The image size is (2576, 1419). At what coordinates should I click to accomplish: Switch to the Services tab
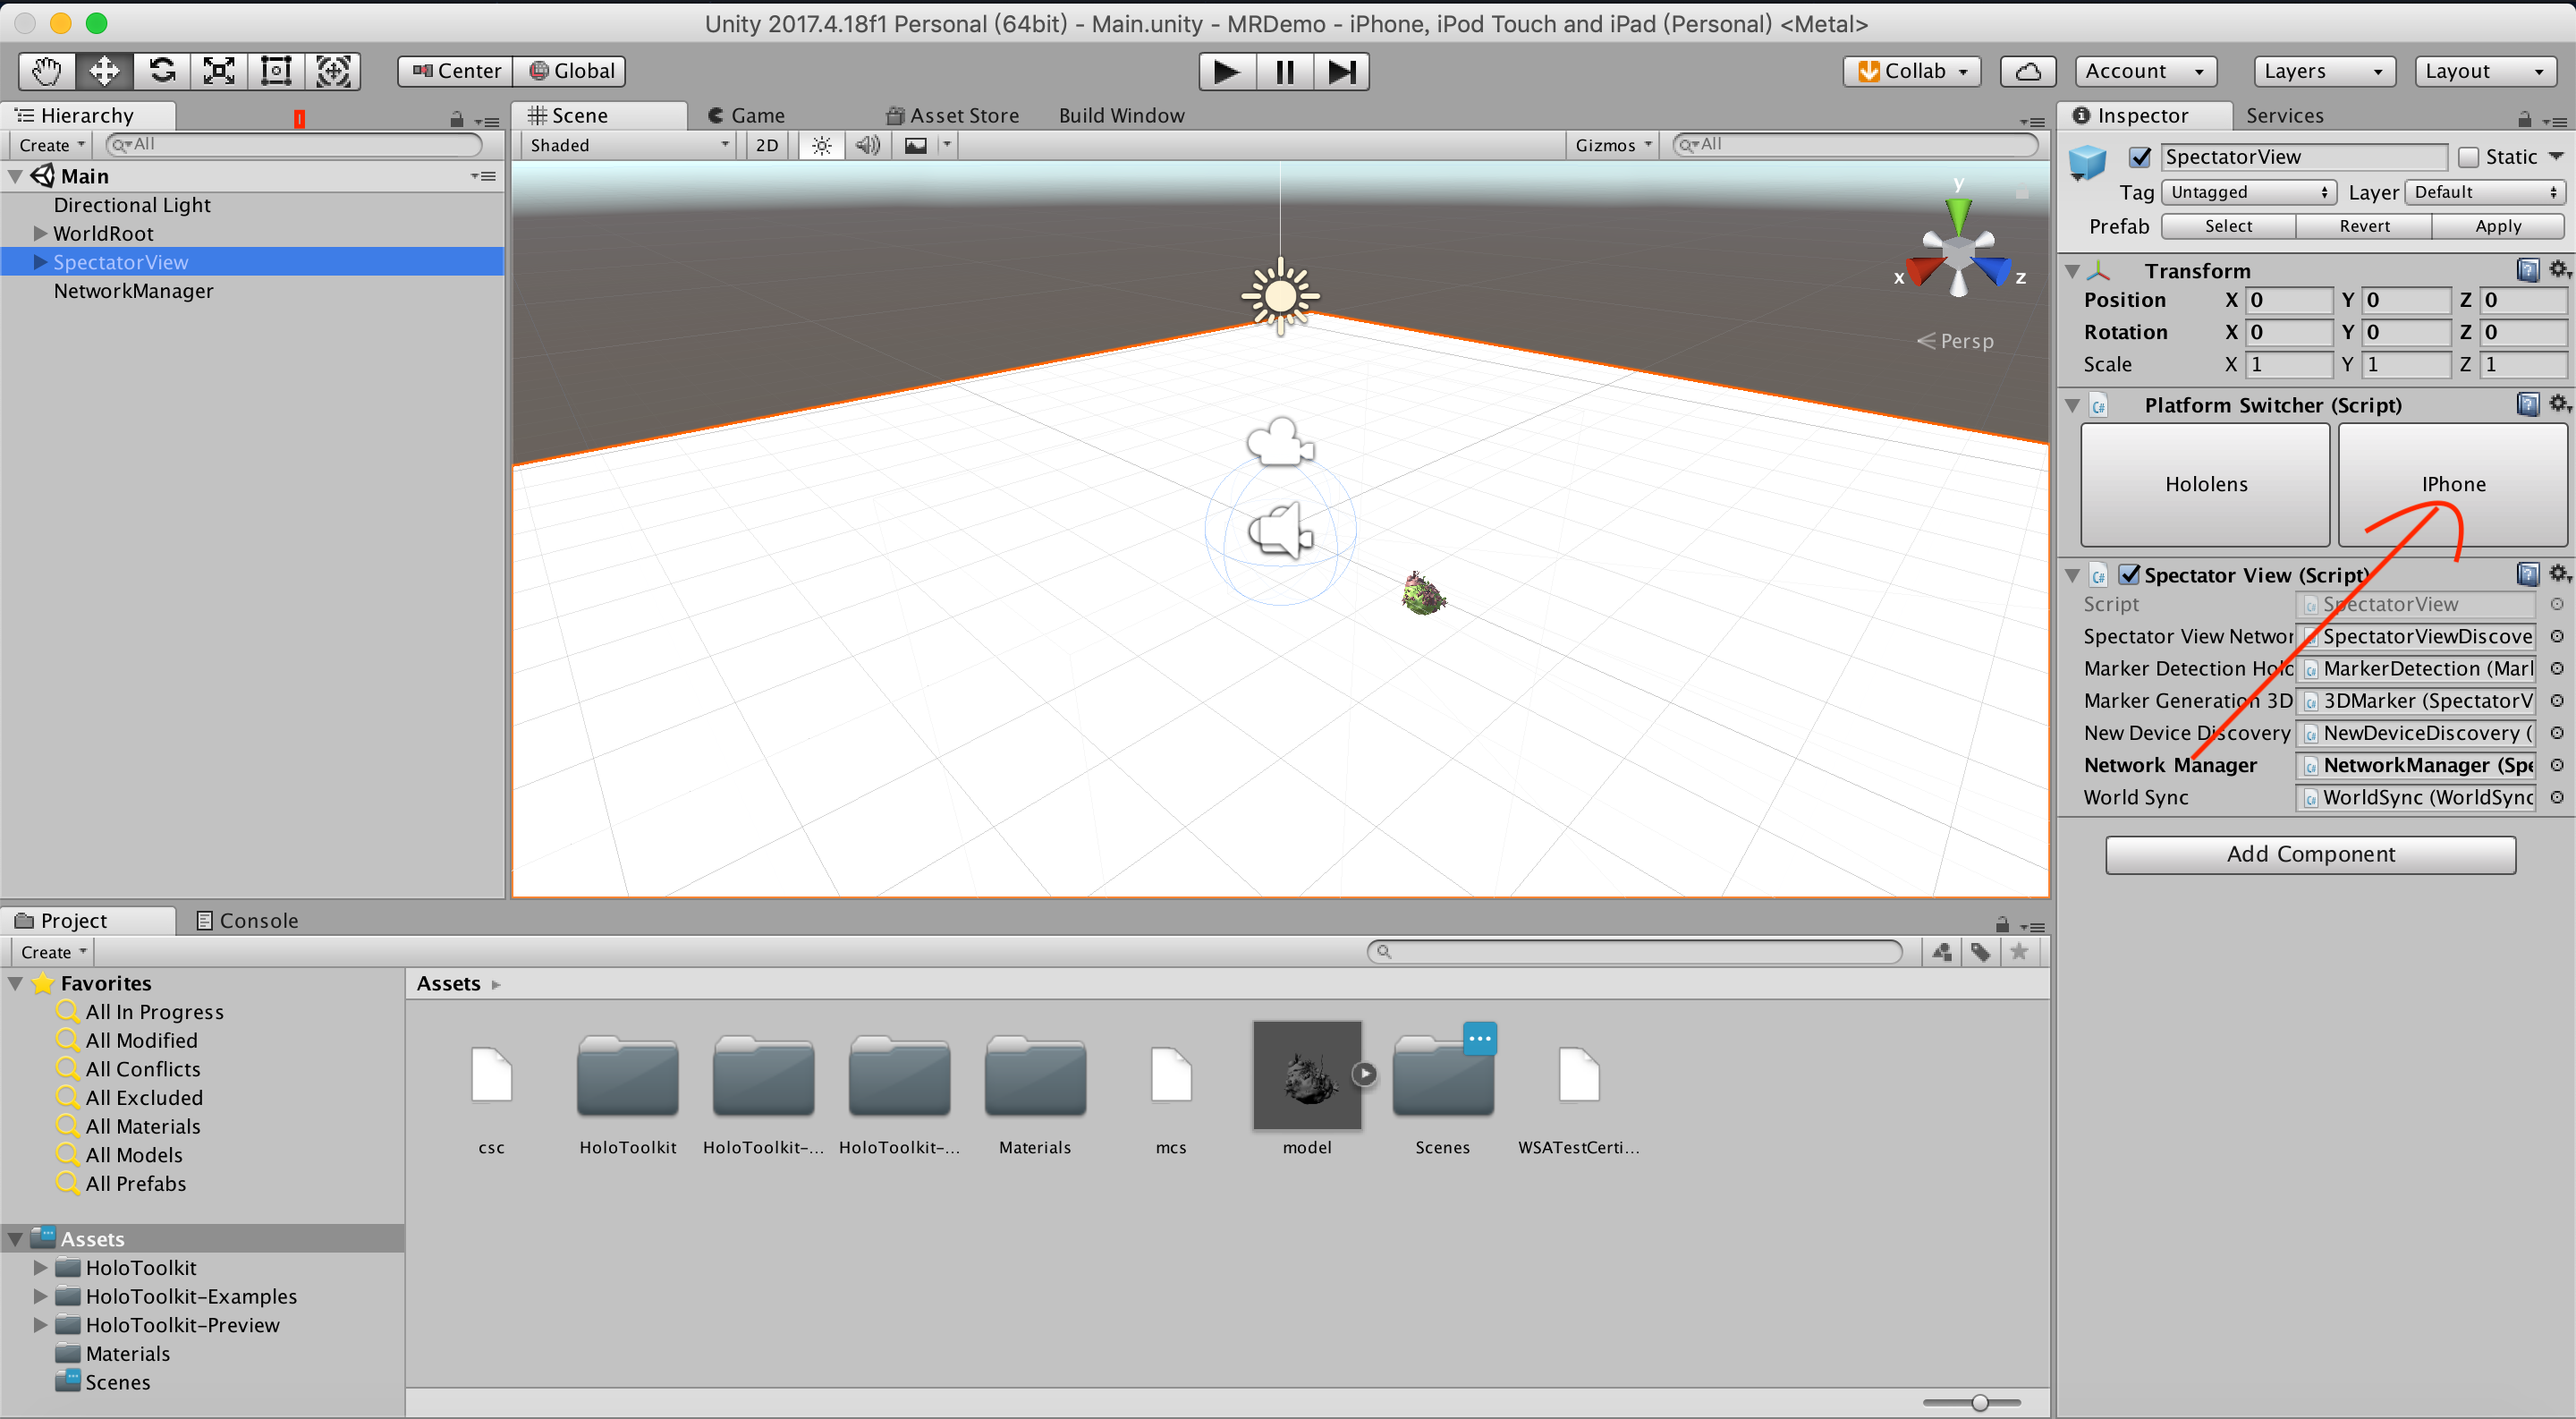coord(2284,116)
